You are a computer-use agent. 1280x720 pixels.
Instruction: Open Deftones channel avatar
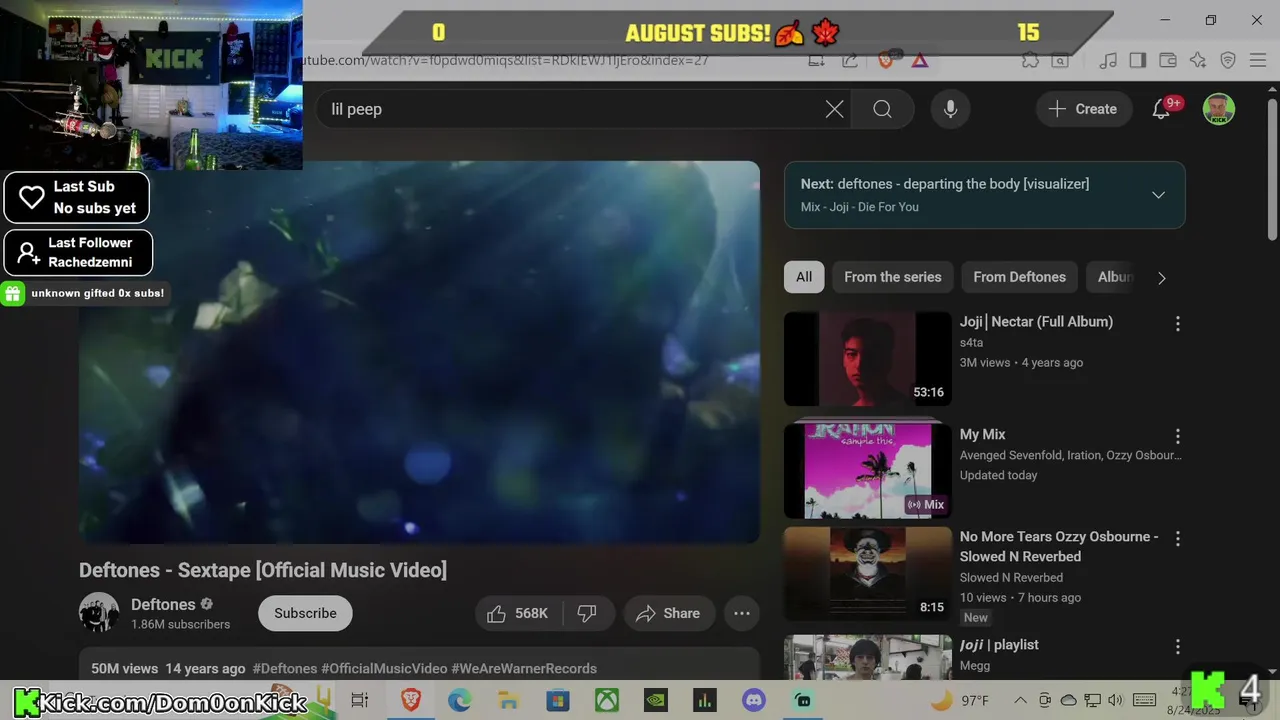[x=99, y=612]
